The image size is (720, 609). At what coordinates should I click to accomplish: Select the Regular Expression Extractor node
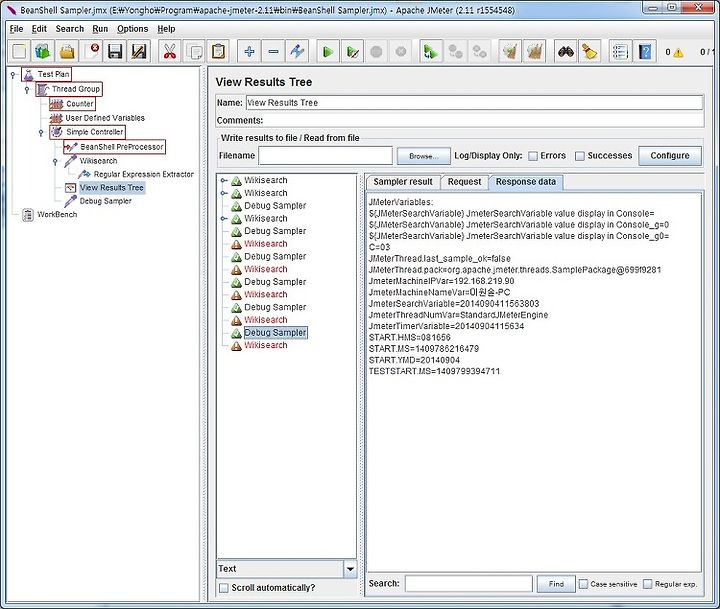click(x=136, y=175)
